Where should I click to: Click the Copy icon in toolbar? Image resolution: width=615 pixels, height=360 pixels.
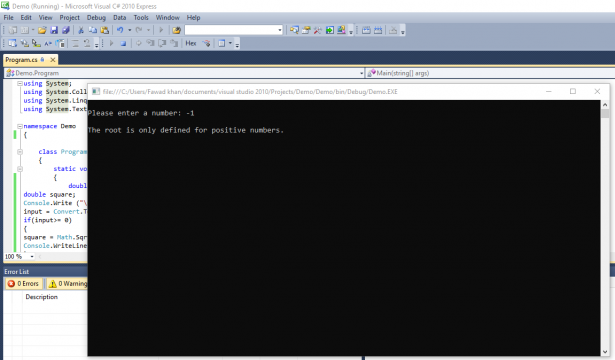coord(93,30)
